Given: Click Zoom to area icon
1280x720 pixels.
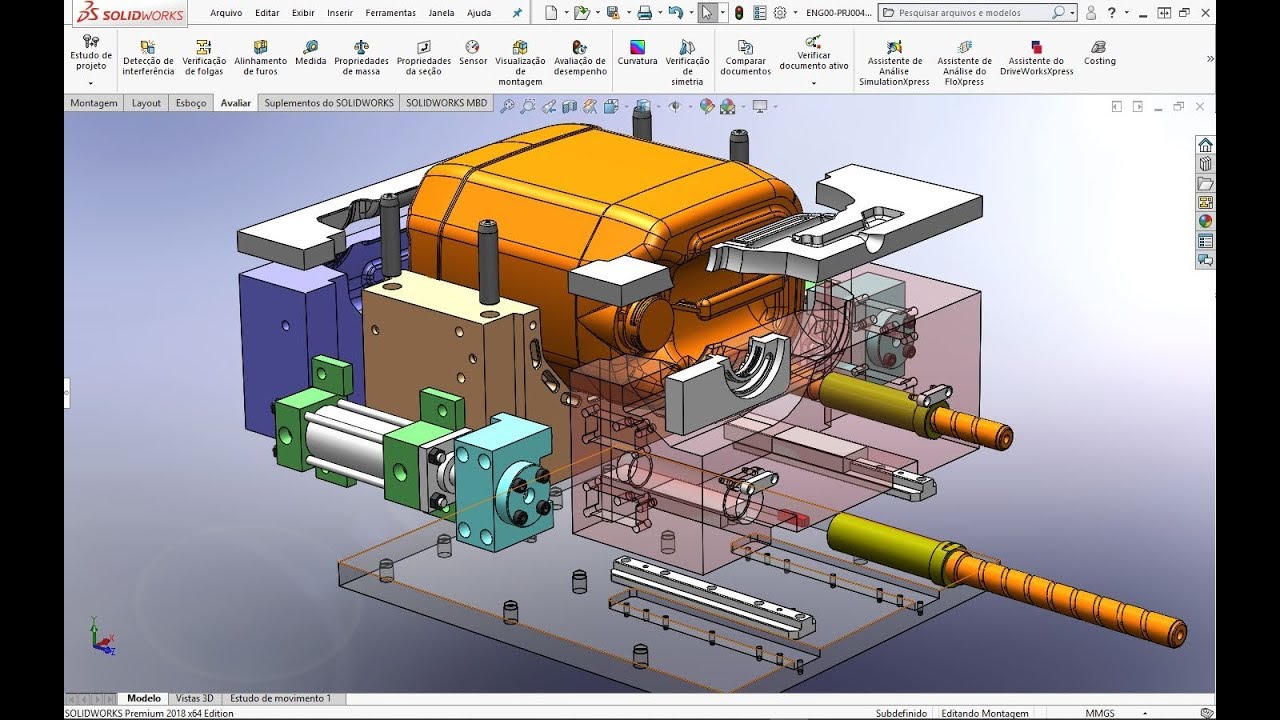Looking at the screenshot, I should (526, 106).
